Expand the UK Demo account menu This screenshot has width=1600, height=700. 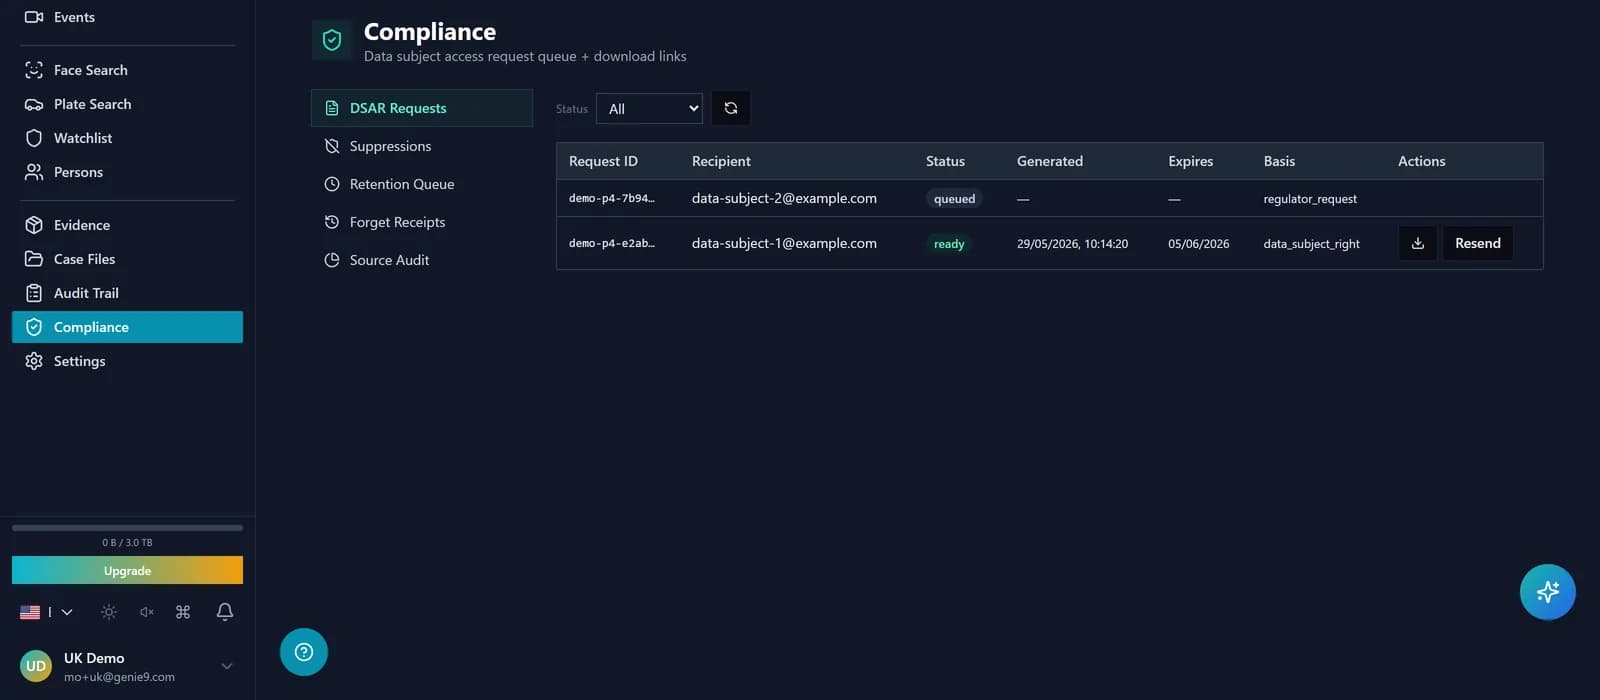point(227,666)
